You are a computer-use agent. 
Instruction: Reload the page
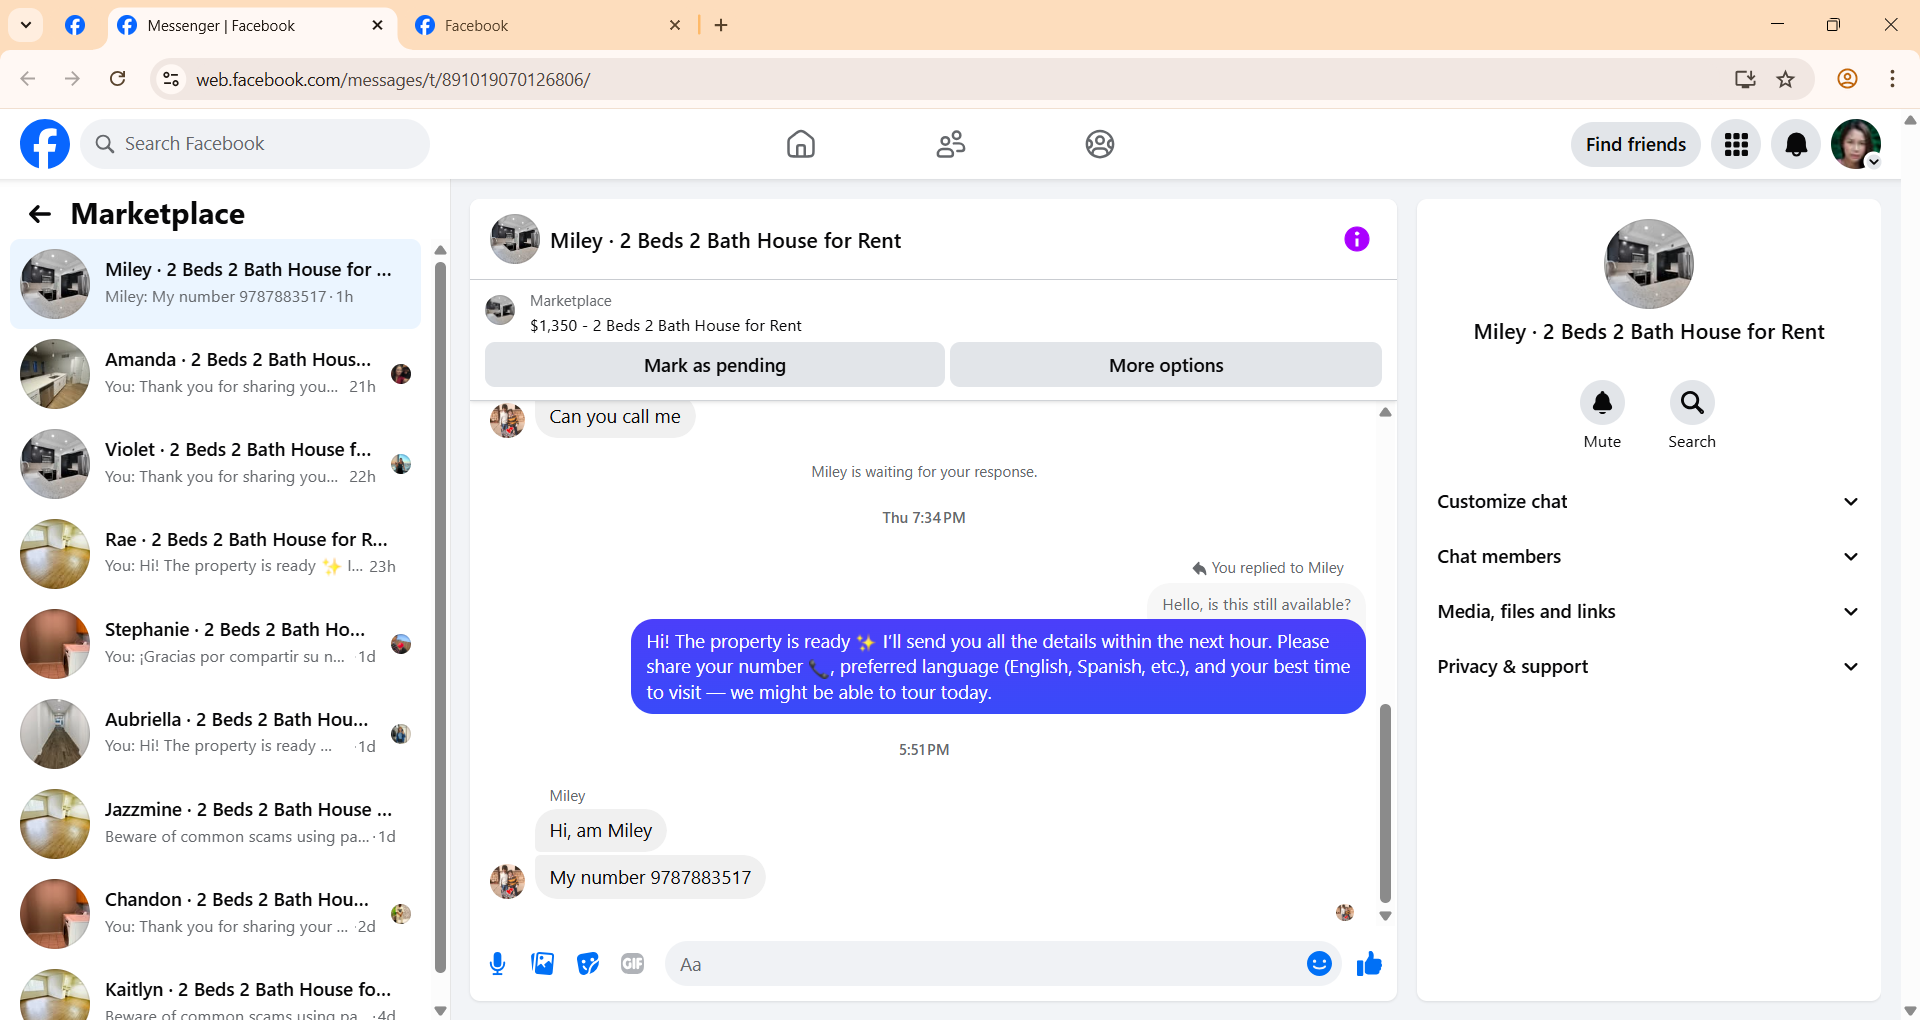point(118,79)
